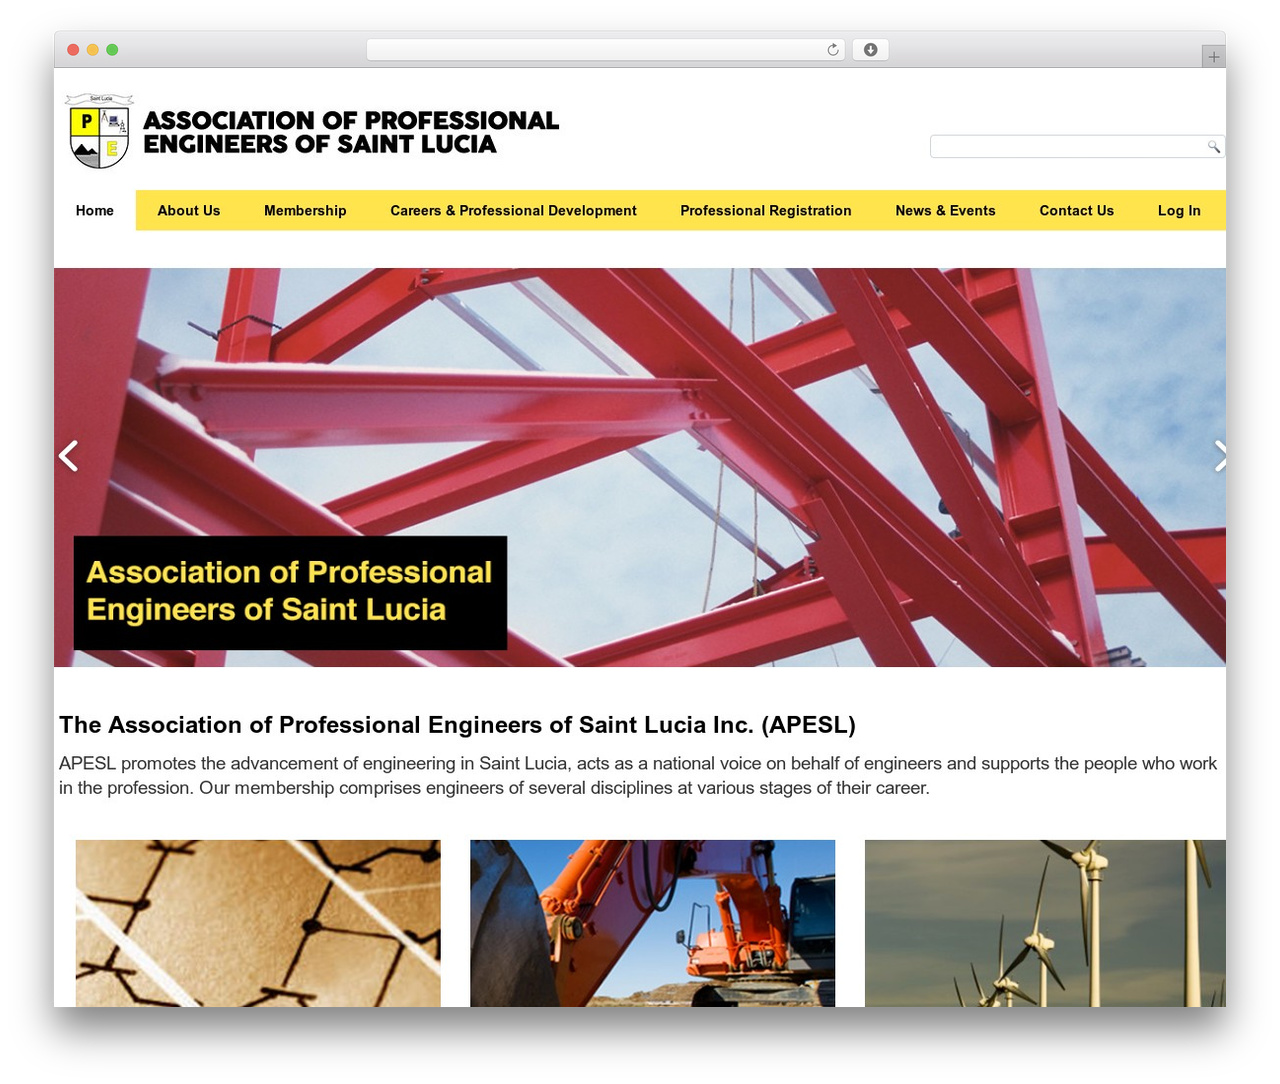Image resolution: width=1280 pixels, height=1084 pixels.
Task: Open Careers & Professional Development menu
Action: tap(513, 211)
